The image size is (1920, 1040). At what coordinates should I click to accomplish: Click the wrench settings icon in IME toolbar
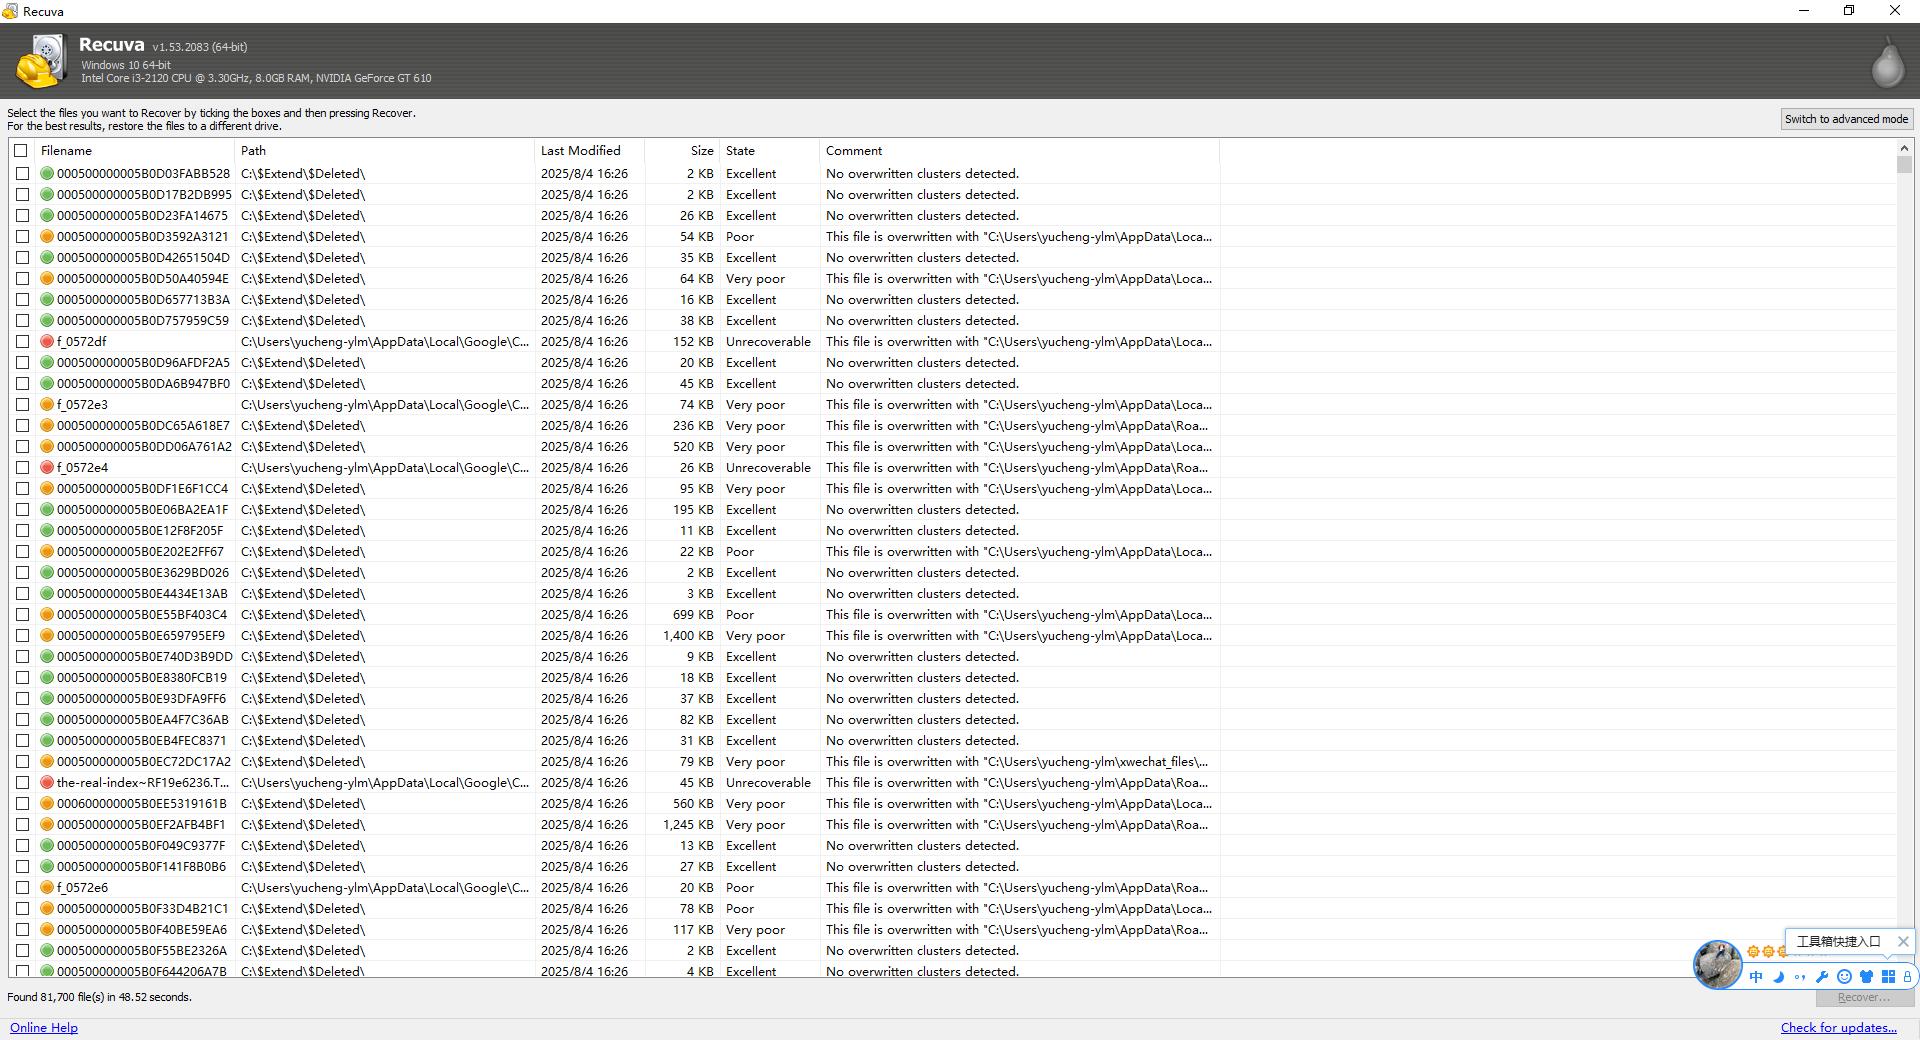(1822, 977)
